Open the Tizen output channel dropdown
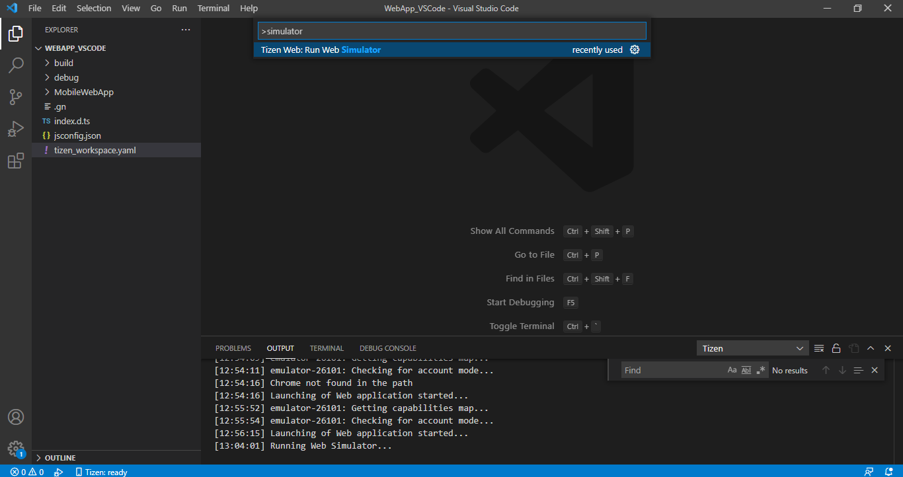903x477 pixels. click(x=752, y=348)
